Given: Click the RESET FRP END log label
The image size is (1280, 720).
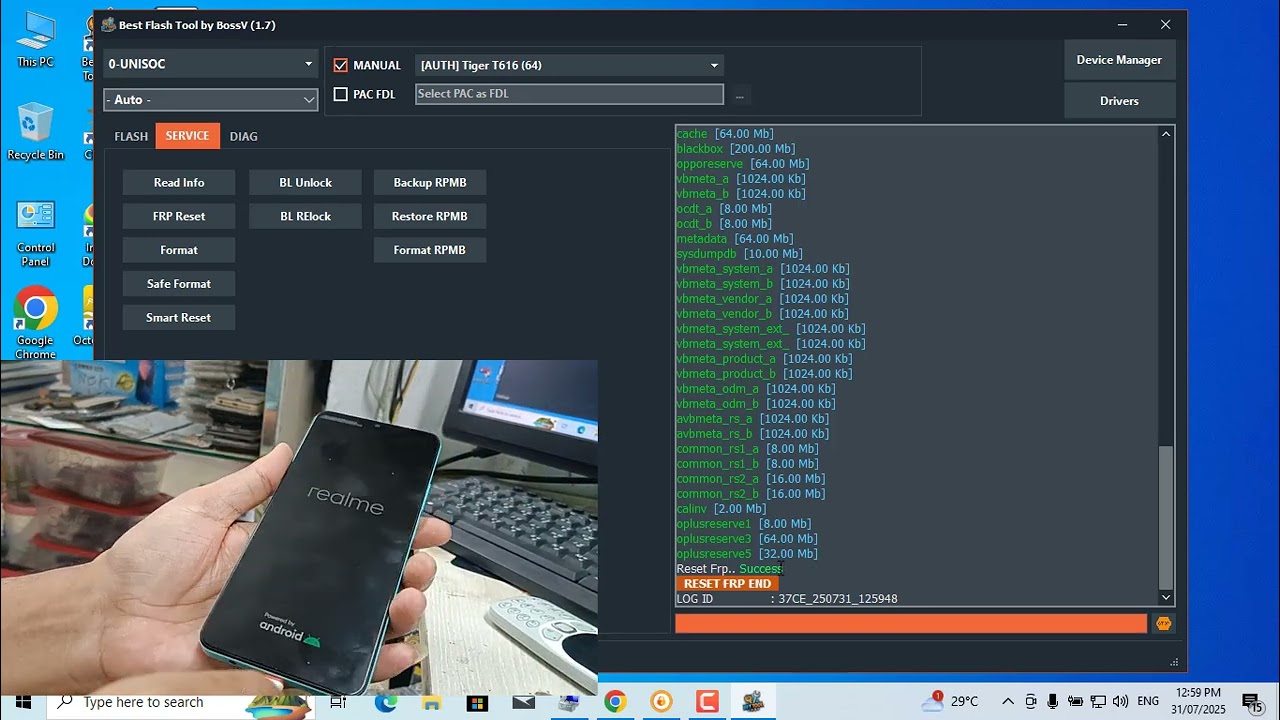Looking at the screenshot, I should pos(727,584).
